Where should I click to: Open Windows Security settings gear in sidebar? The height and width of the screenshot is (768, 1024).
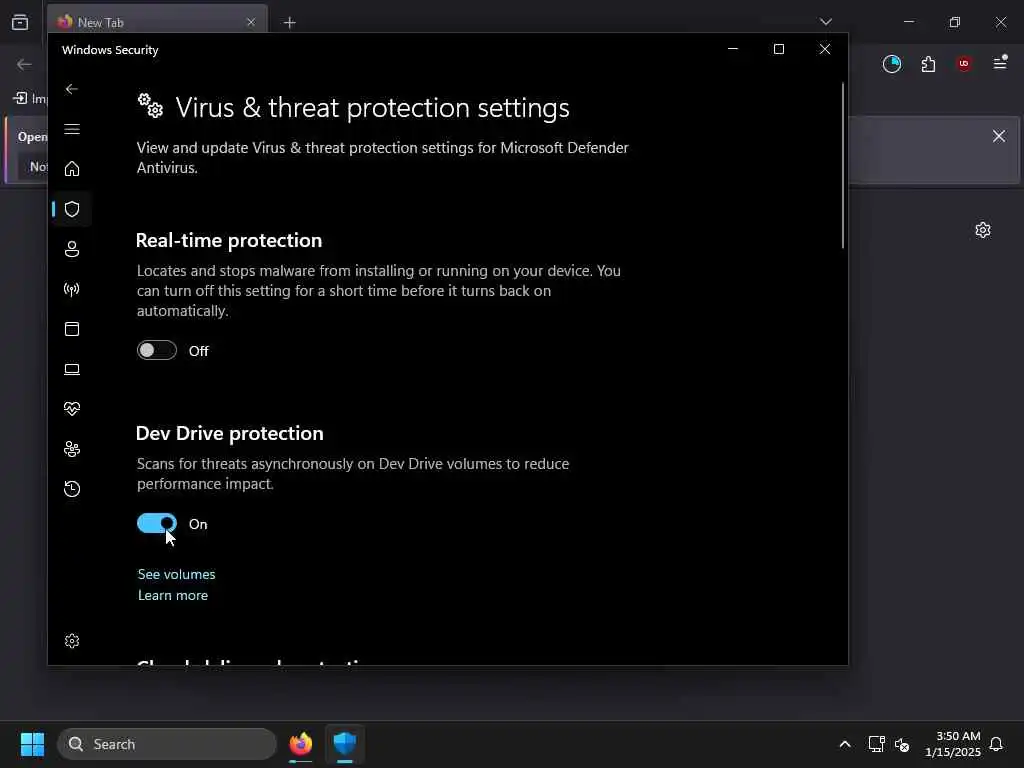[x=72, y=641]
